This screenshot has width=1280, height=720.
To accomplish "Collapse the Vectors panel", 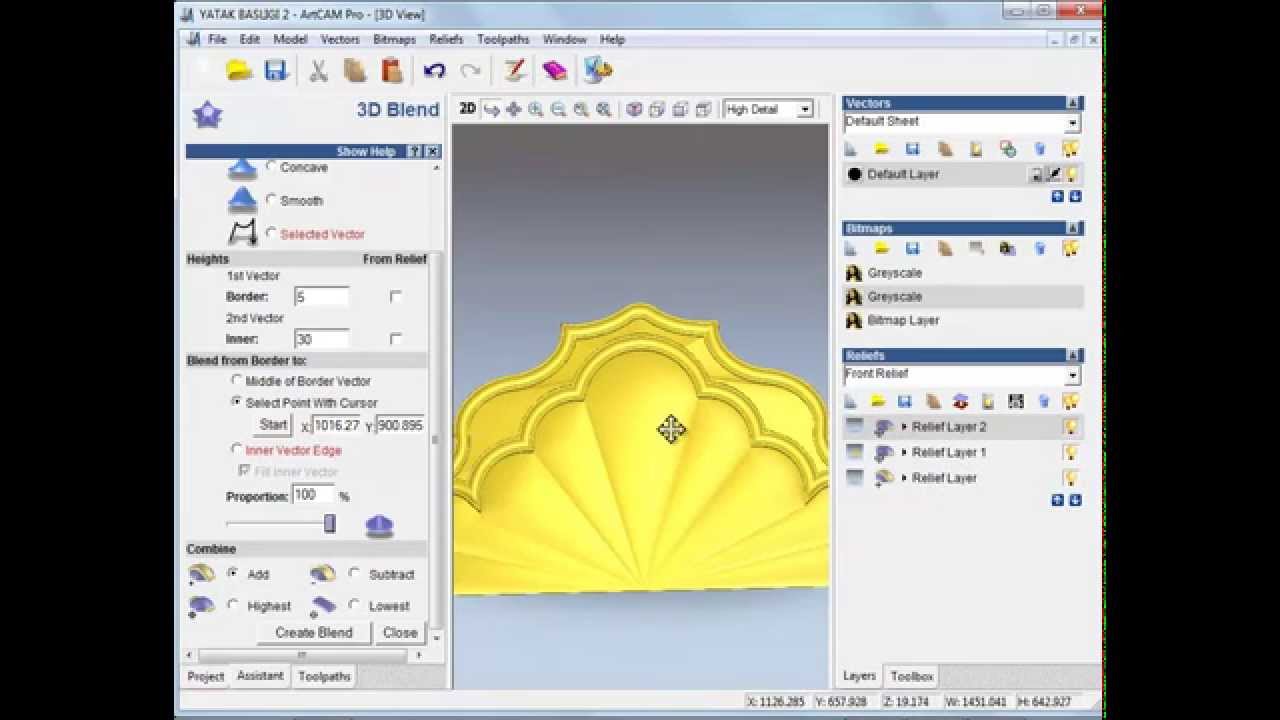I will click(x=1073, y=103).
